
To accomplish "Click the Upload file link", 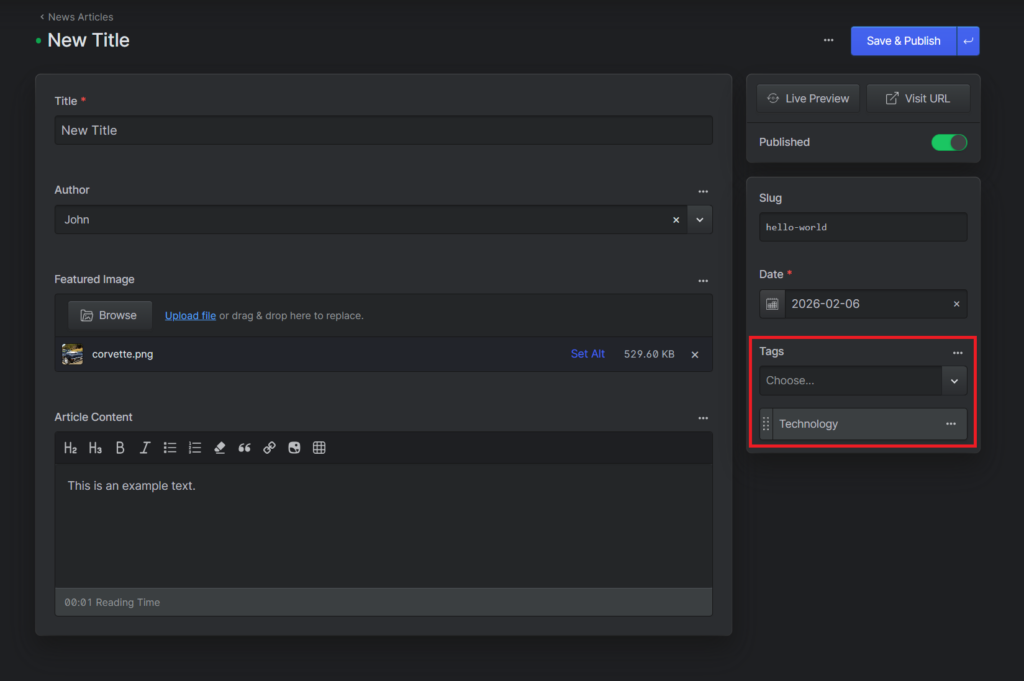I will point(190,316).
